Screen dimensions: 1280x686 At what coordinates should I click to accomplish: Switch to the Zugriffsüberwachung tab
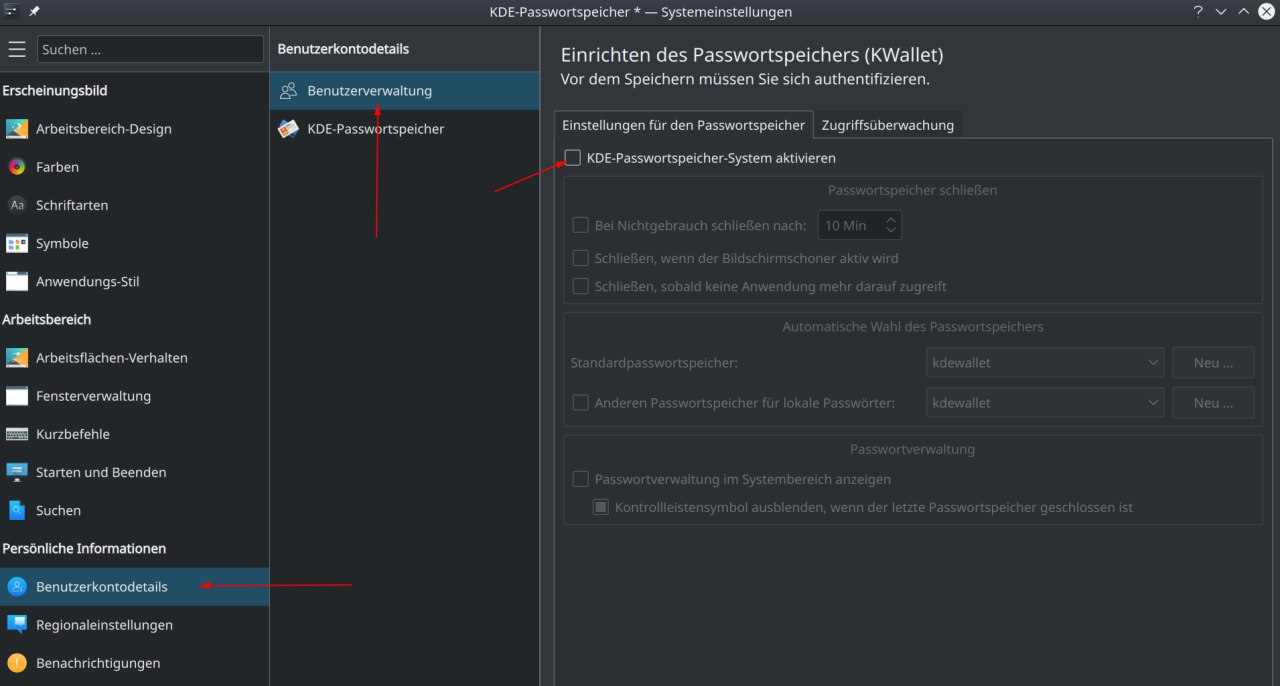coord(888,125)
